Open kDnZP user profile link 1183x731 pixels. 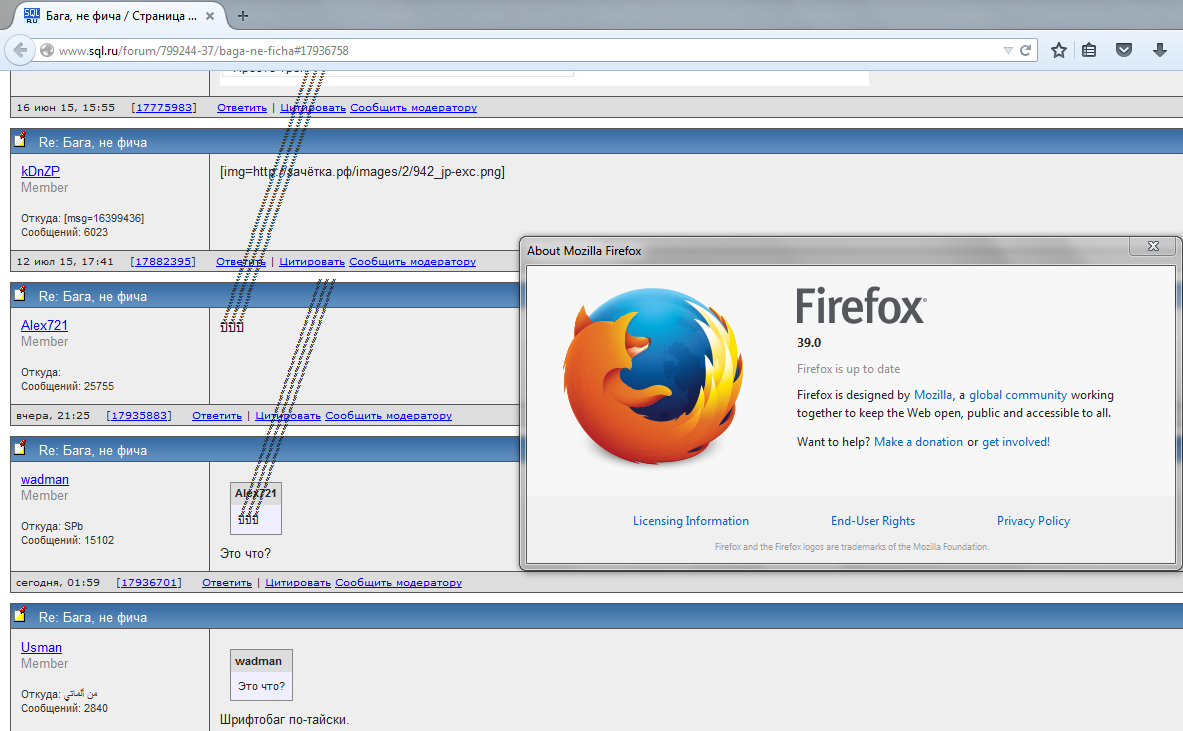pos(40,171)
